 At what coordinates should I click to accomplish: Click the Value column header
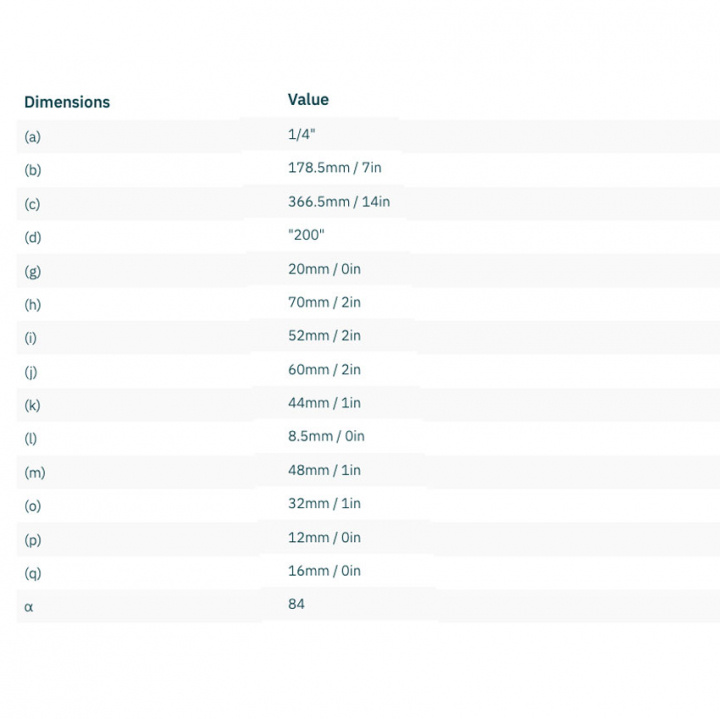(x=308, y=100)
